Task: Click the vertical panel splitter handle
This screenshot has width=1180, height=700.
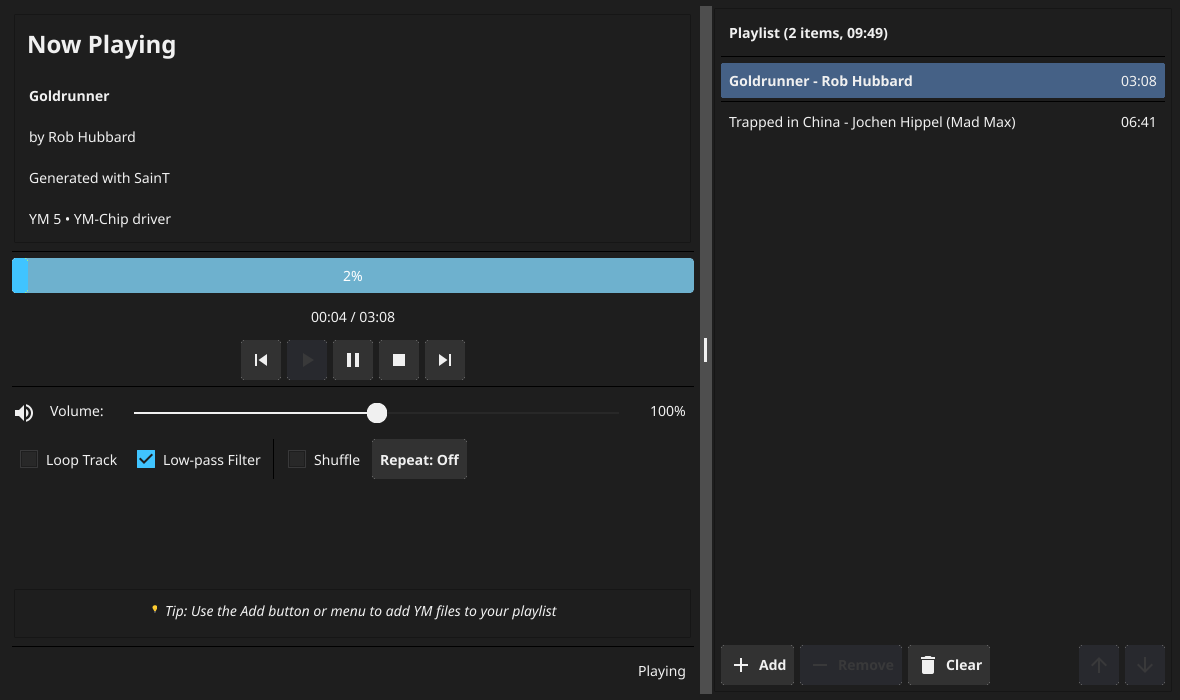Action: tap(705, 350)
